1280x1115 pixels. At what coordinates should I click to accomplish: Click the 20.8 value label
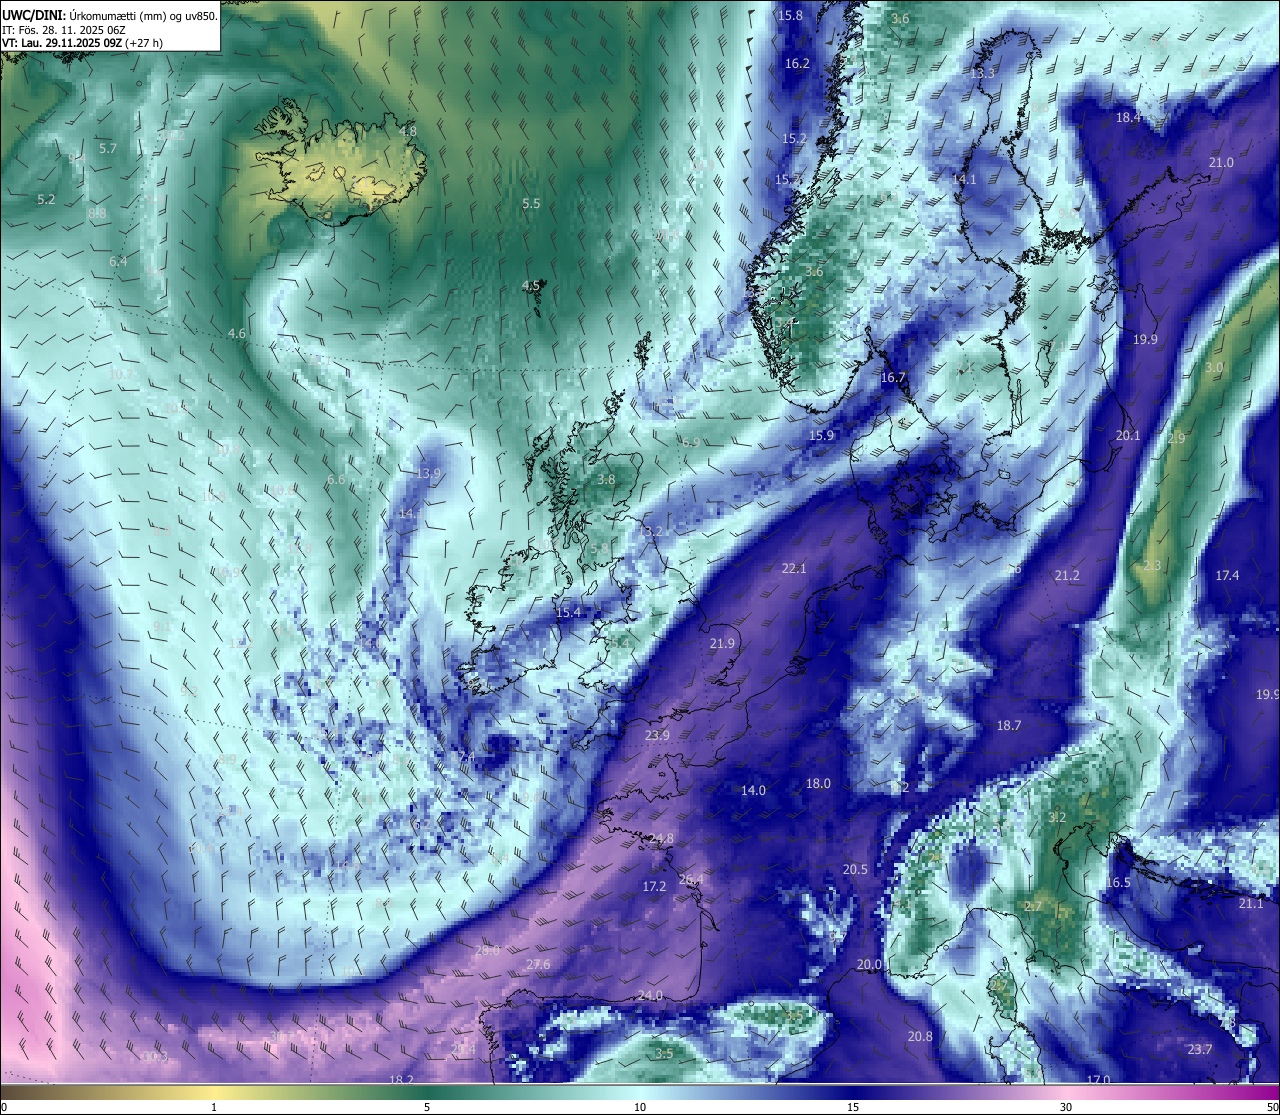920,1036
